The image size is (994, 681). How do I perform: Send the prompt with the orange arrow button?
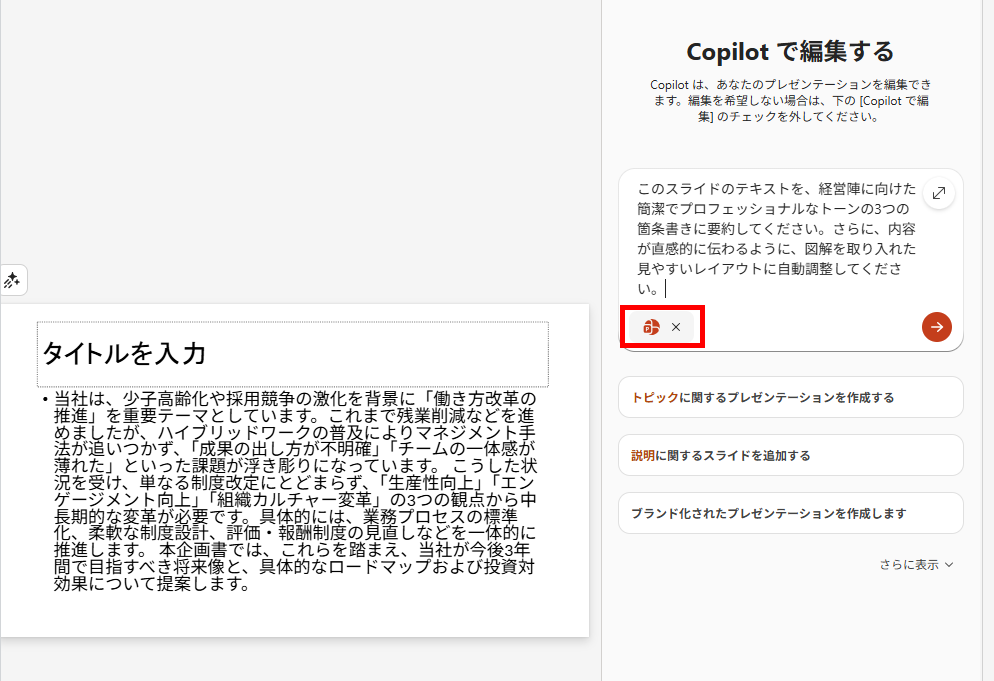936,327
